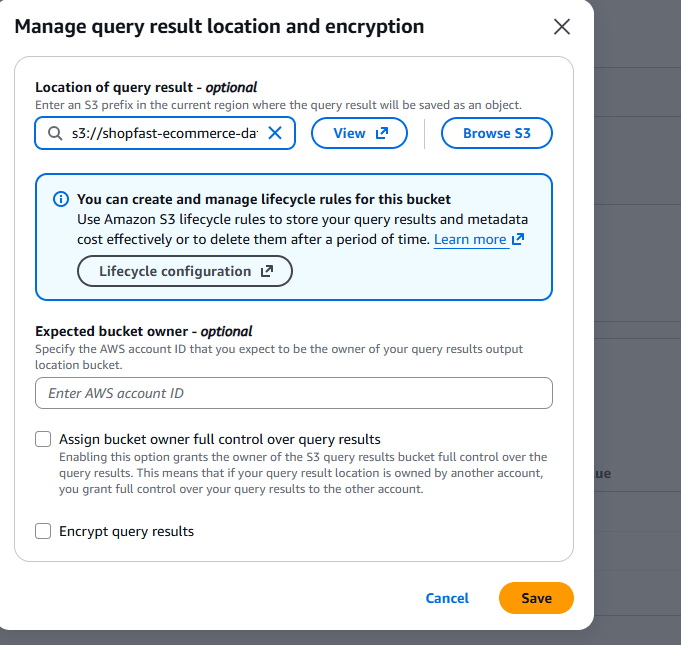Click the Encrypt query results label text
Screen dimensions: 681x645
[126, 531]
